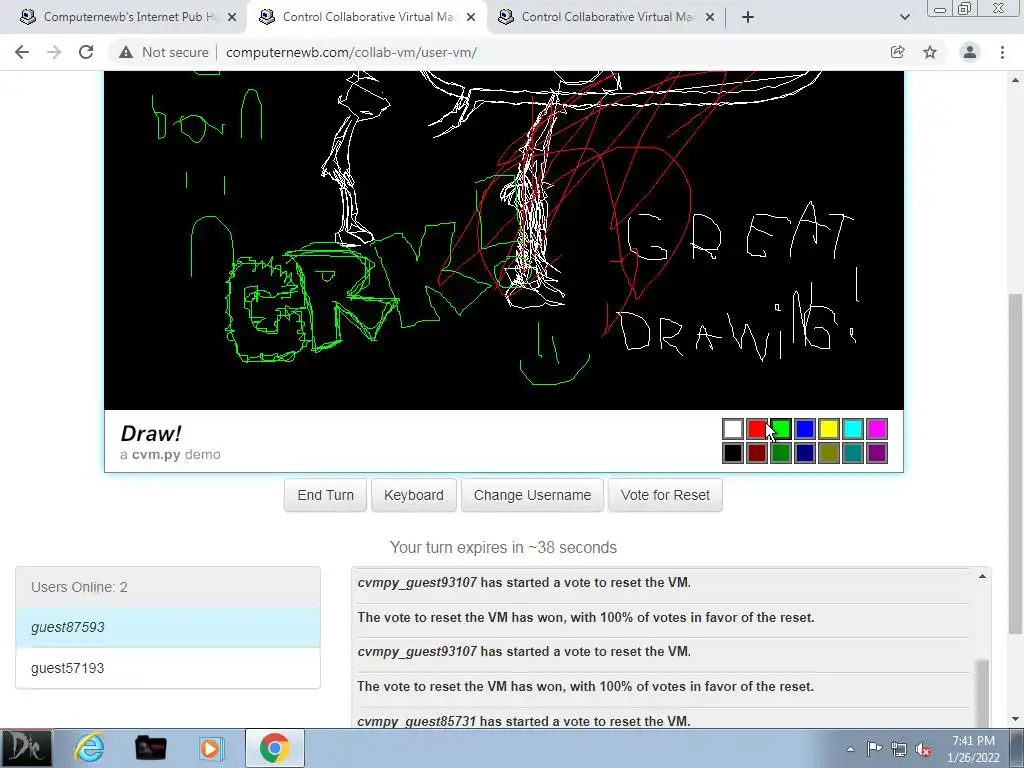
Task: Open the Chrome profile avatar
Action: (970, 52)
